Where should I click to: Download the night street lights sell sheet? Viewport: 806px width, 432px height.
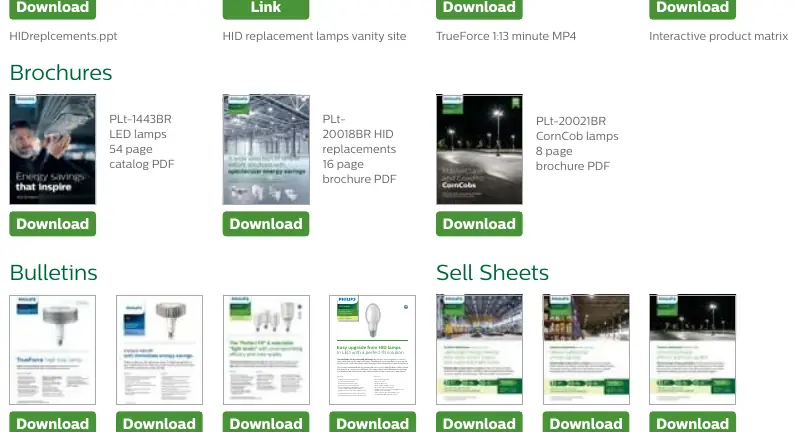(x=692, y=422)
